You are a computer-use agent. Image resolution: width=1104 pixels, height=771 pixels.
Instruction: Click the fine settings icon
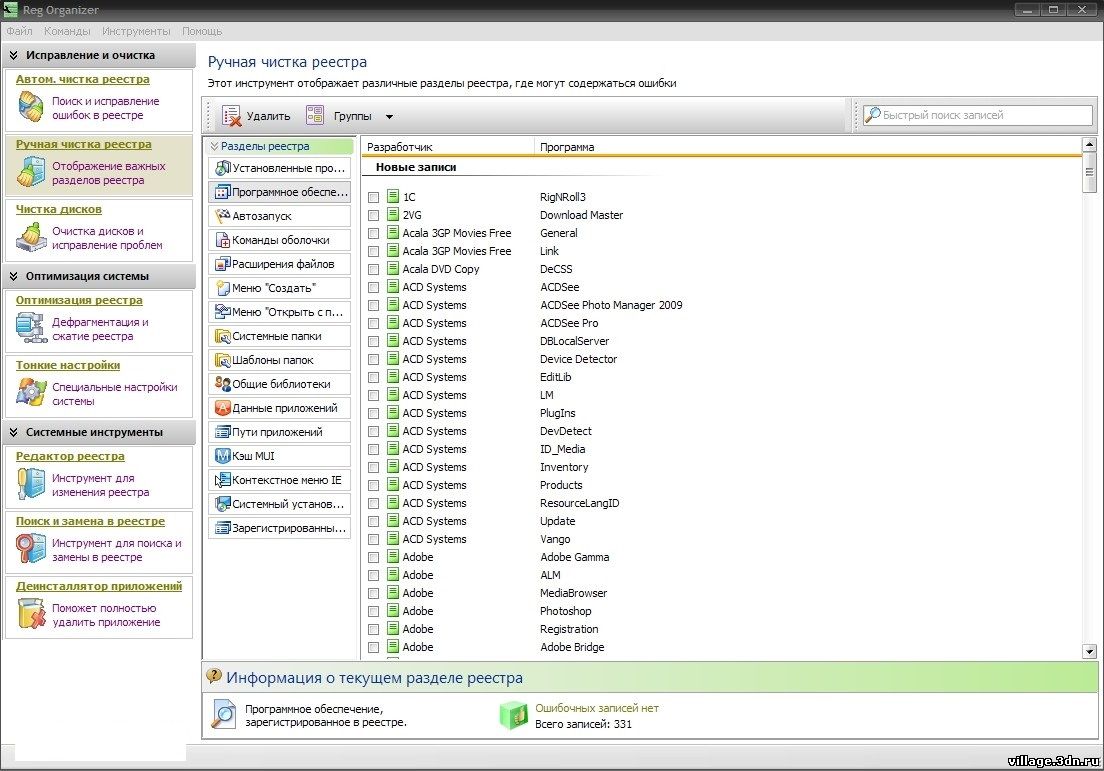tap(31, 394)
